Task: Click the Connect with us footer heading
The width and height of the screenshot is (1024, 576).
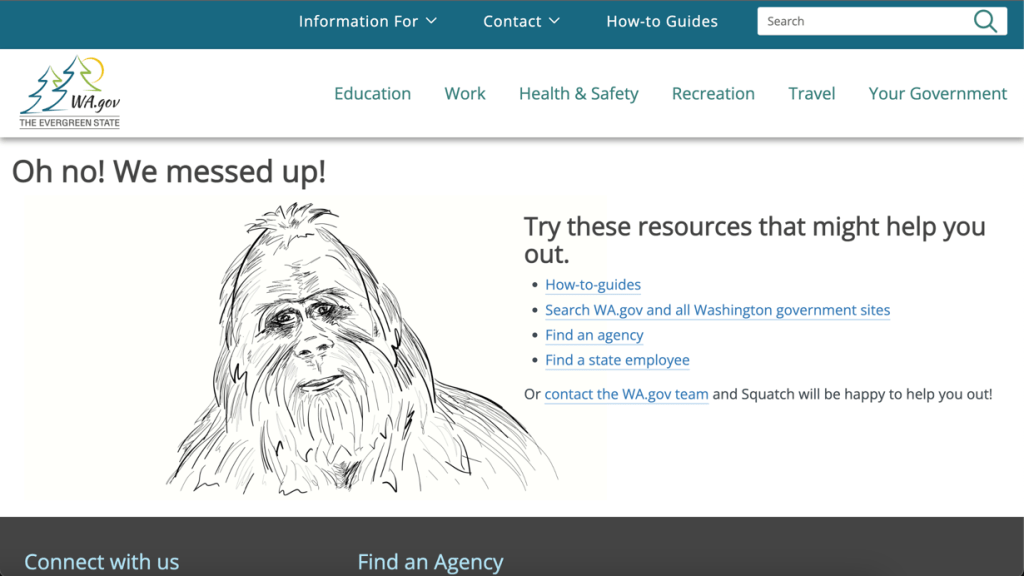Action: 101,562
